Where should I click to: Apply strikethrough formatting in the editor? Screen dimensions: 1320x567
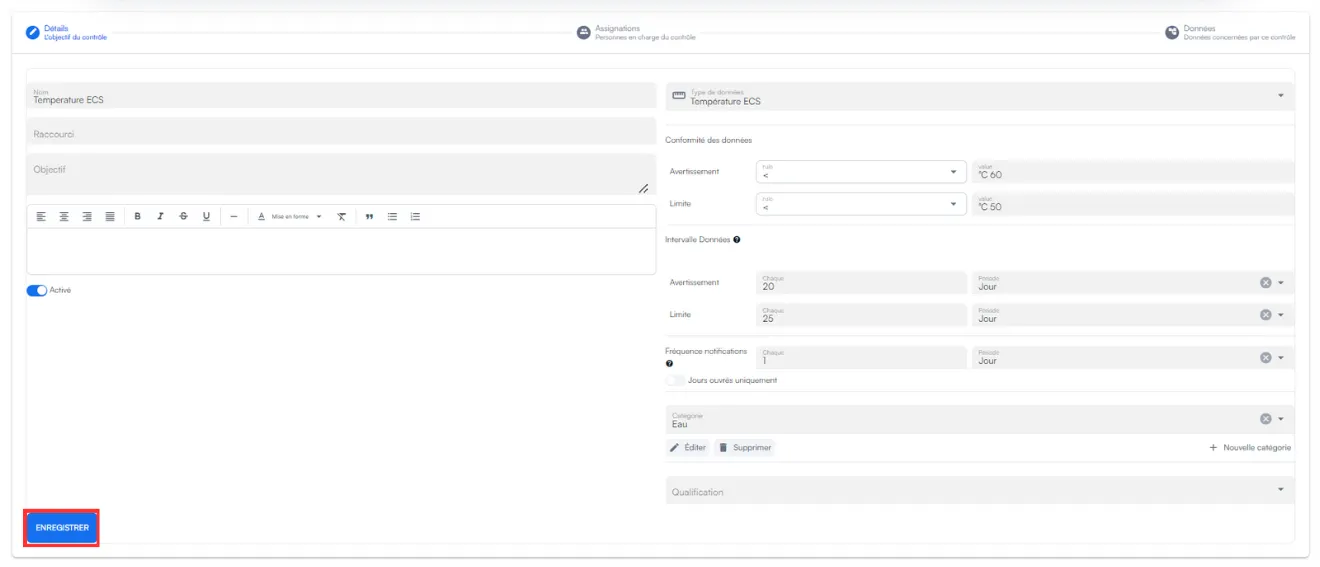(183, 216)
